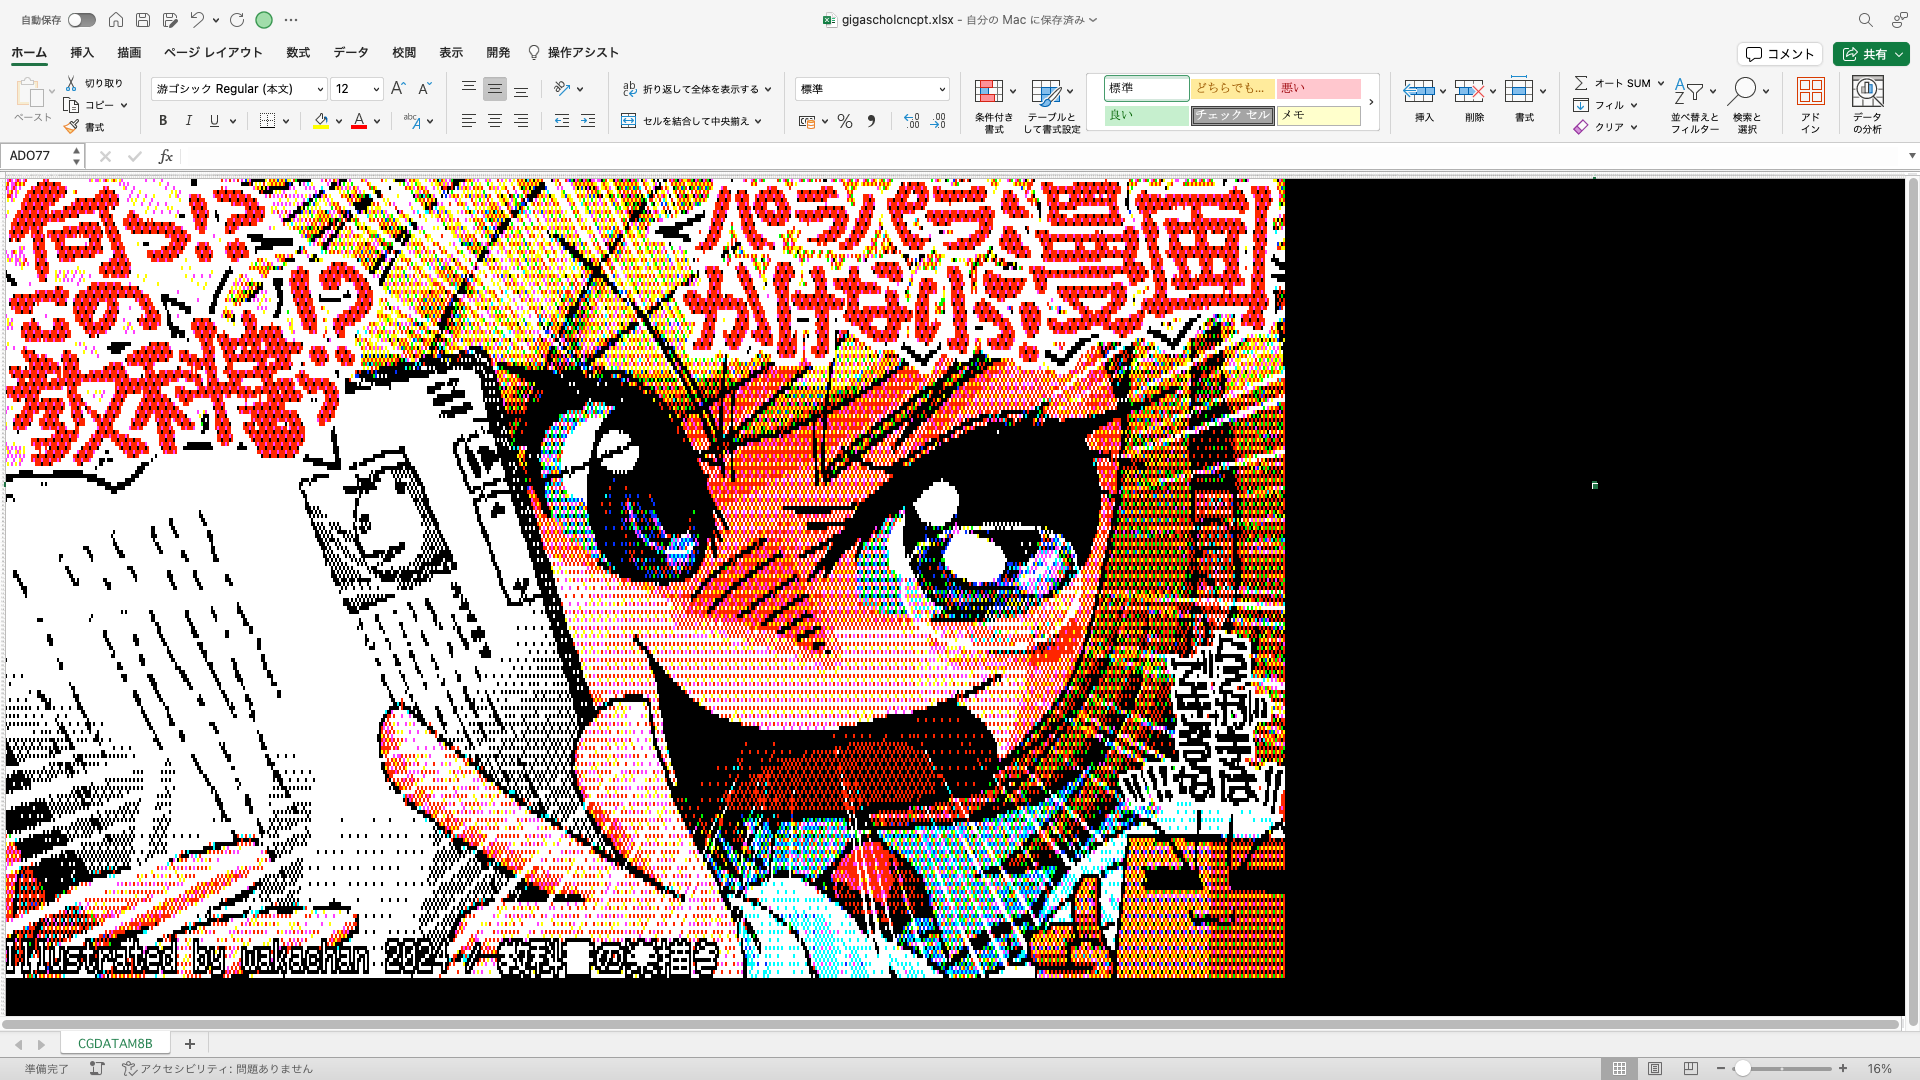Open テーブルとして書式設定 table formatting
Image resolution: width=1920 pixels, height=1080 pixels.
(x=1052, y=104)
